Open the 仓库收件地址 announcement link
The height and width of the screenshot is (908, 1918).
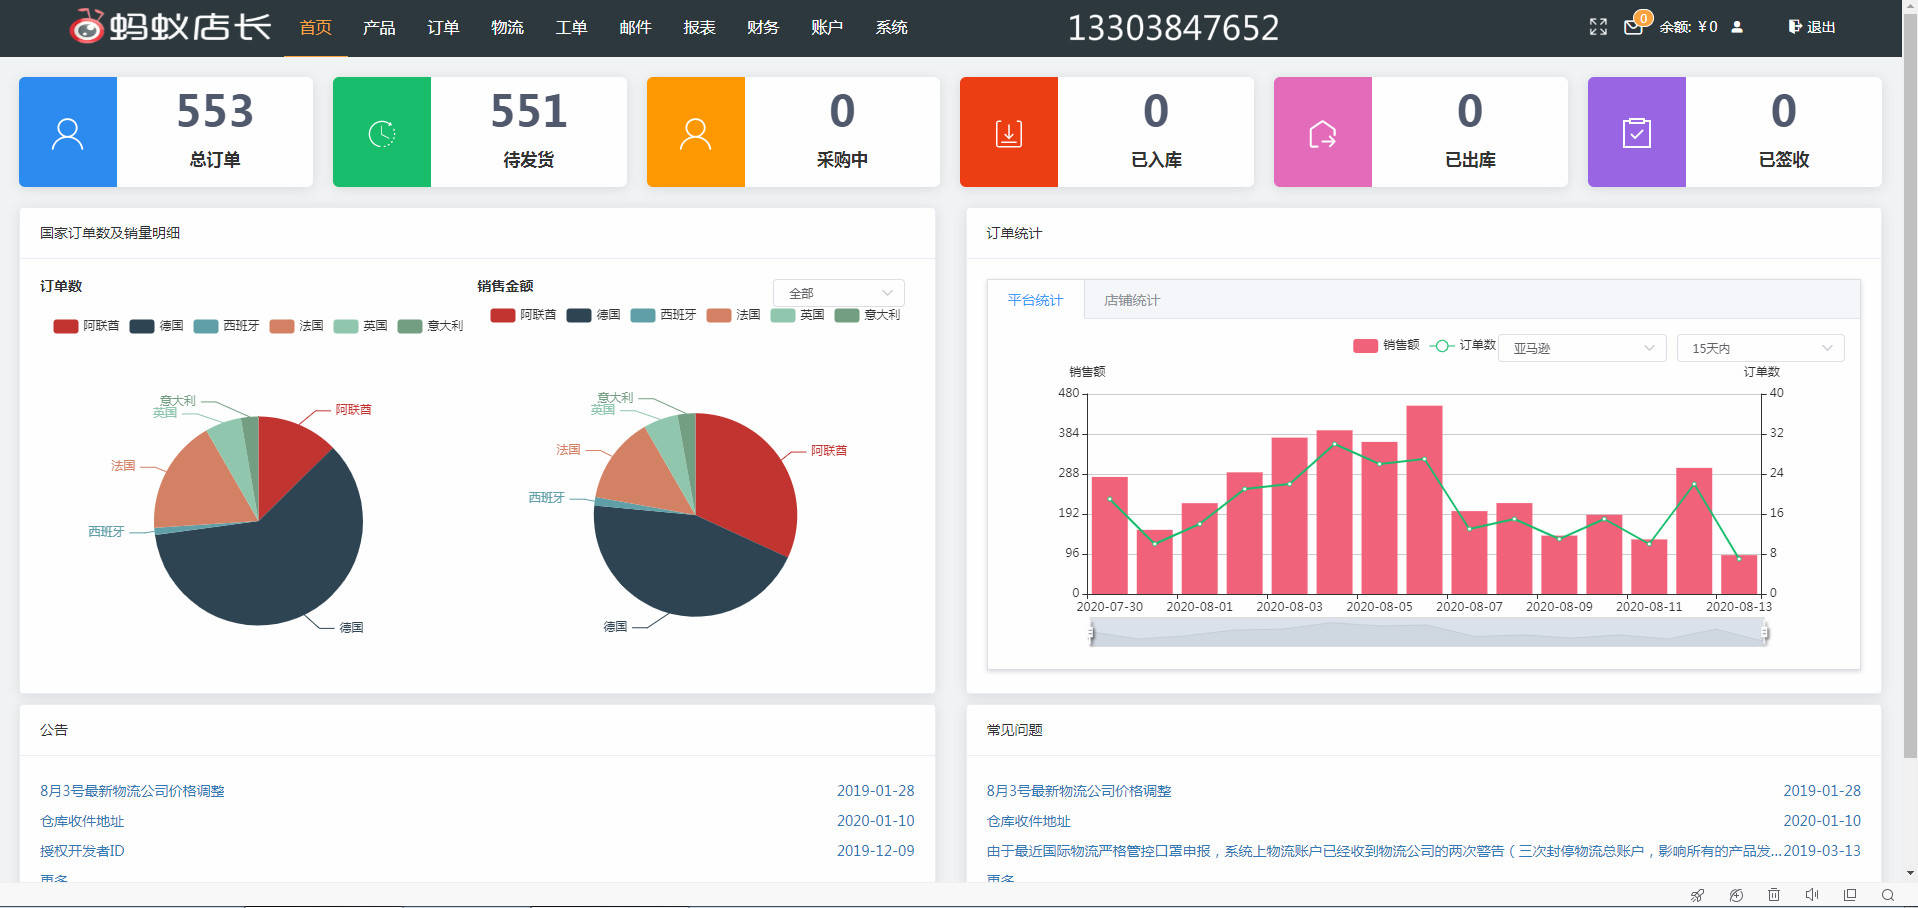coord(80,820)
